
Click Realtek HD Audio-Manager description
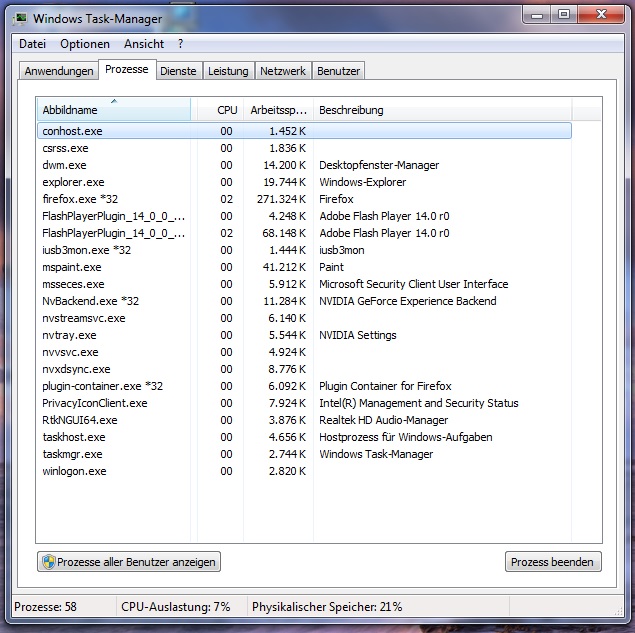point(384,420)
